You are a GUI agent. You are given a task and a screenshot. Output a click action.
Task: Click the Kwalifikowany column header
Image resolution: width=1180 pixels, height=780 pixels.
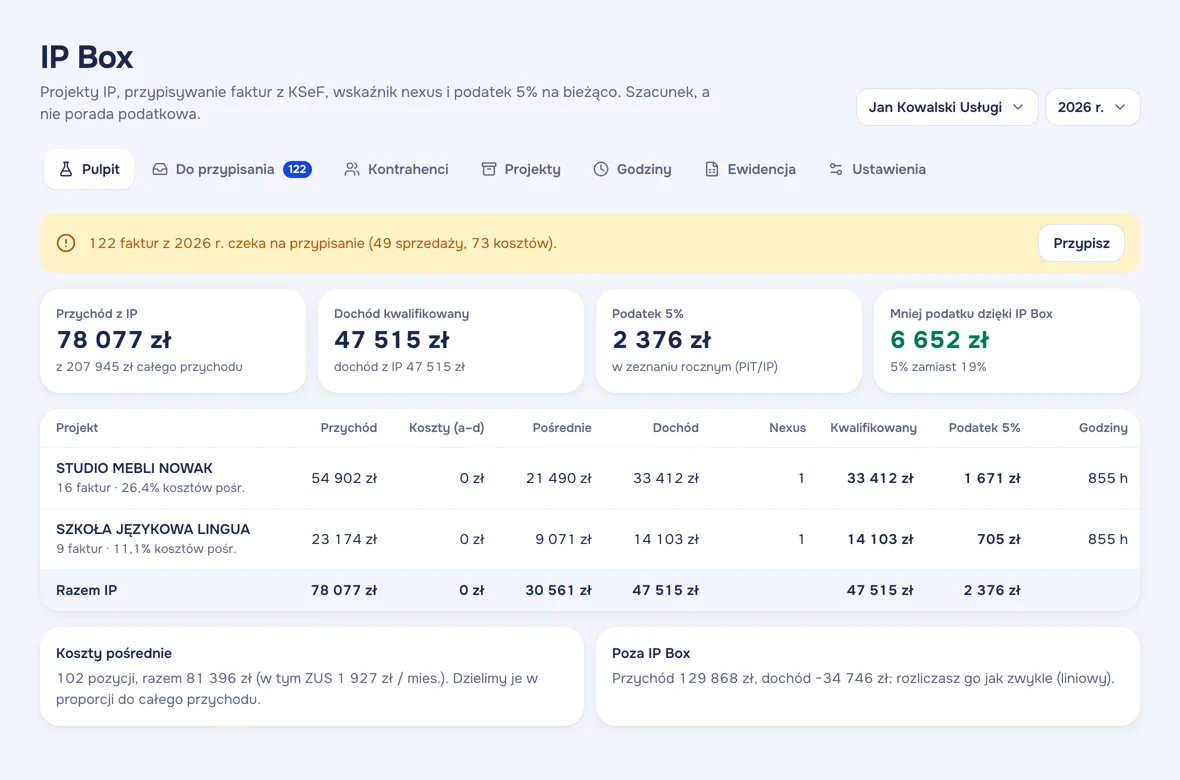coord(874,428)
